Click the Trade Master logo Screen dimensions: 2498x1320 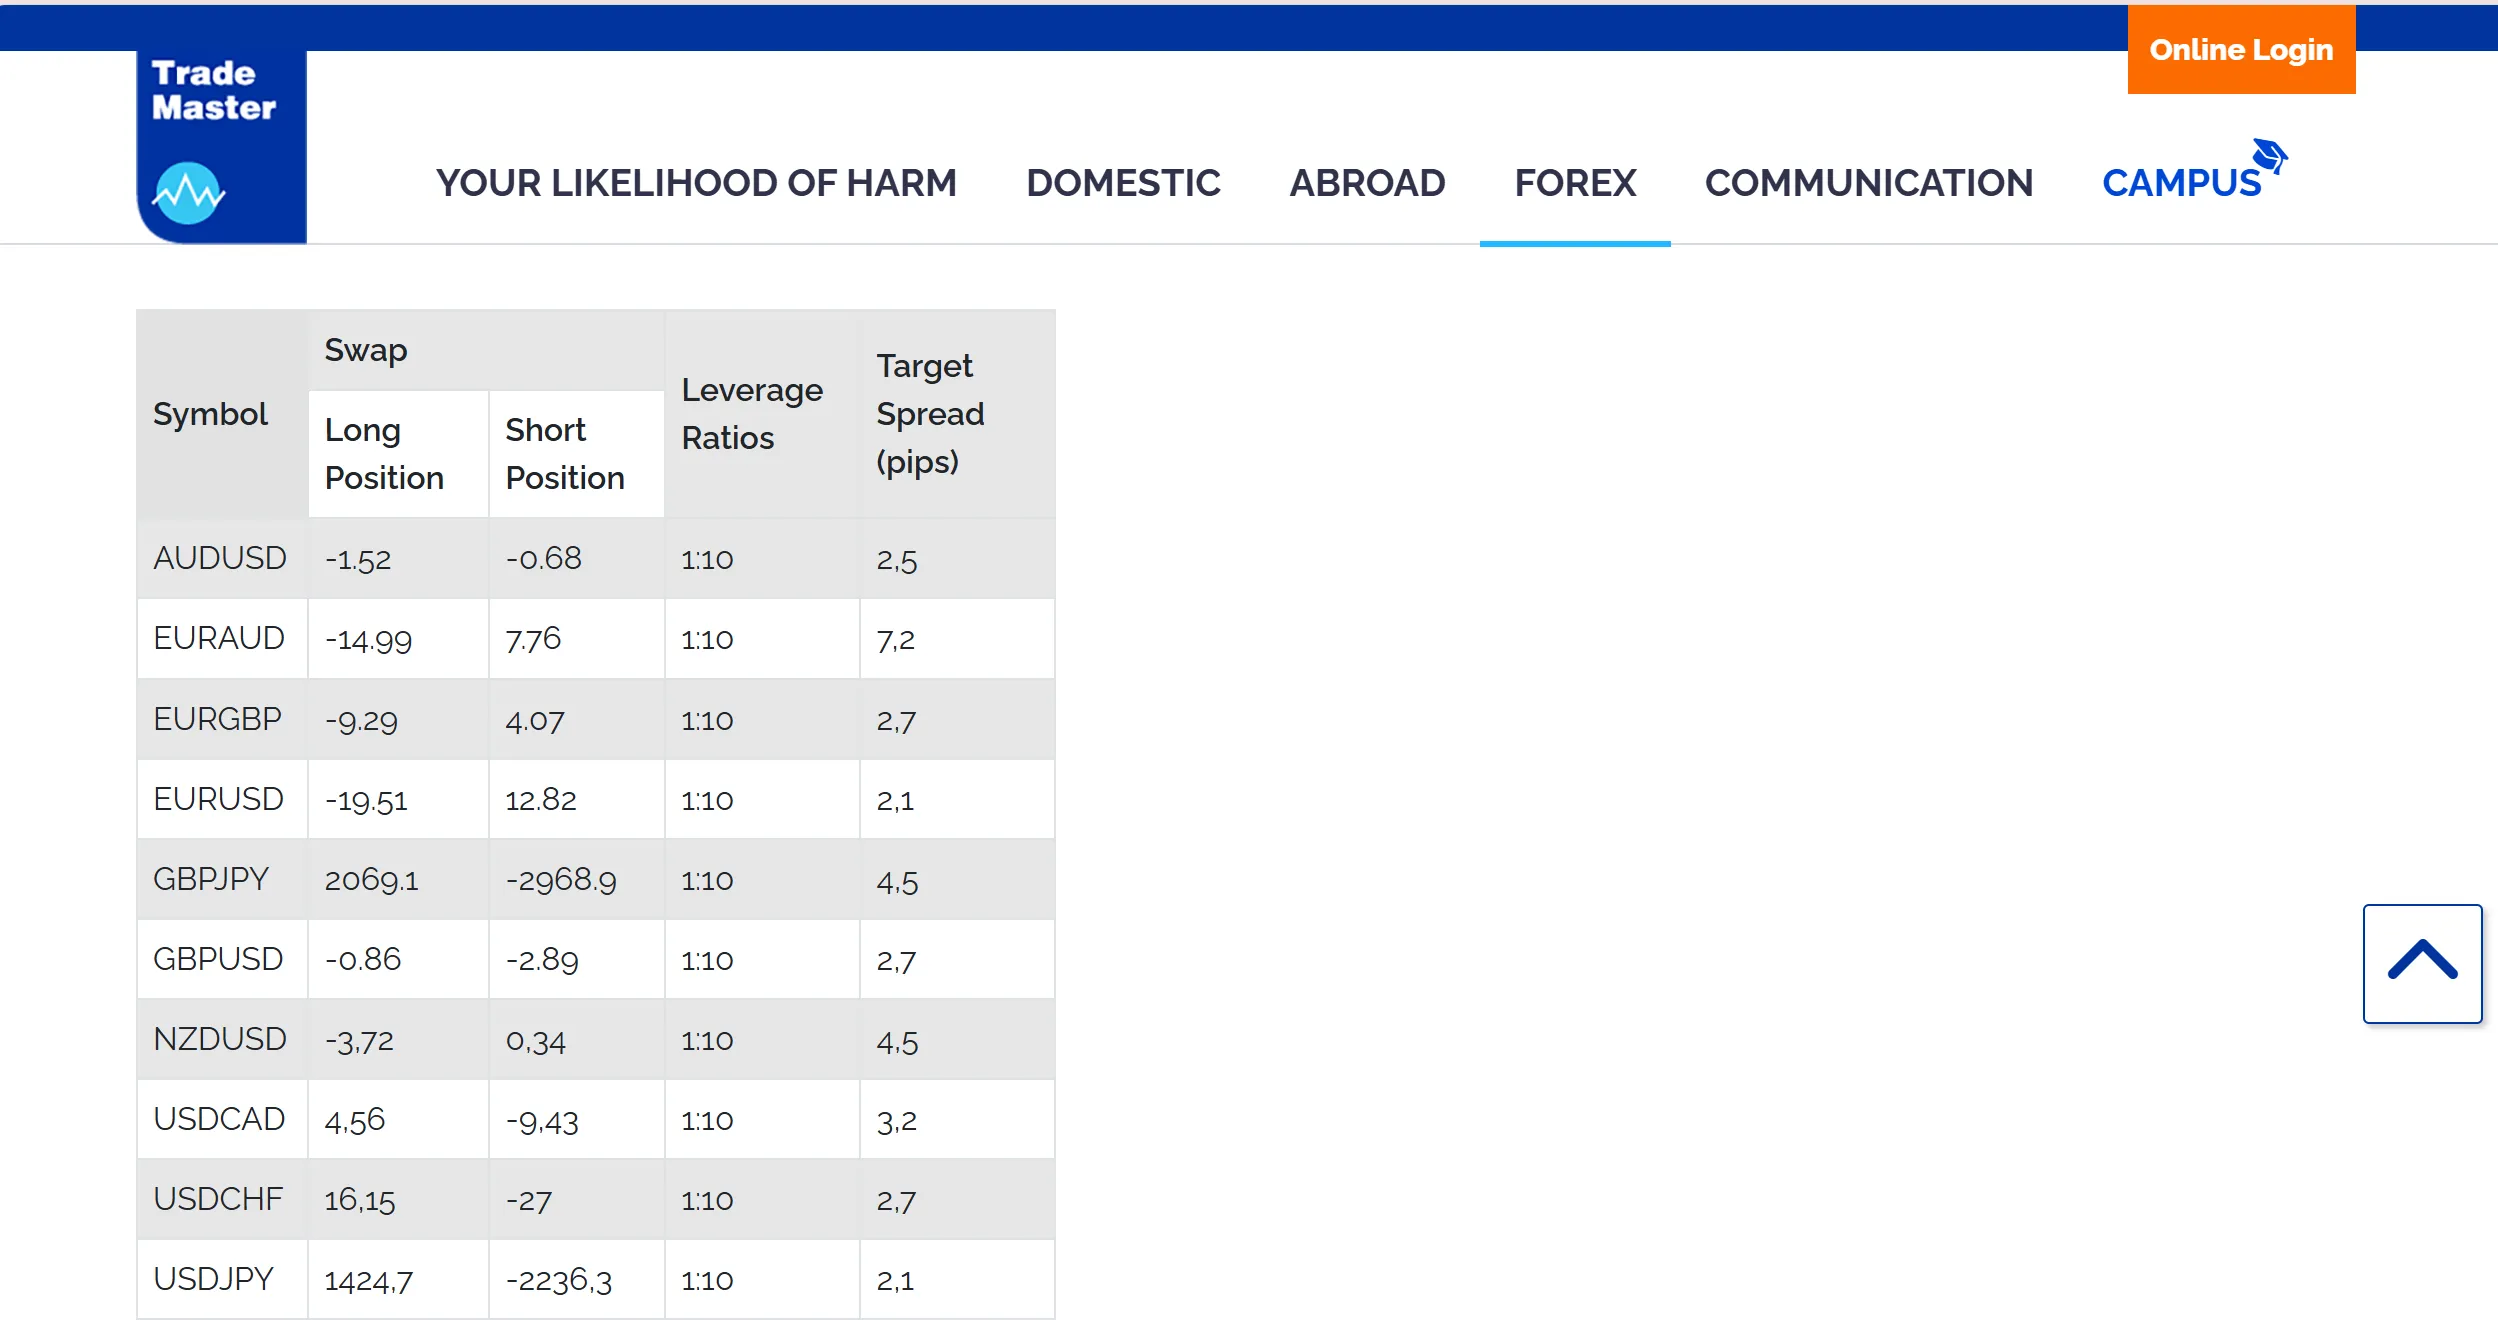point(221,146)
